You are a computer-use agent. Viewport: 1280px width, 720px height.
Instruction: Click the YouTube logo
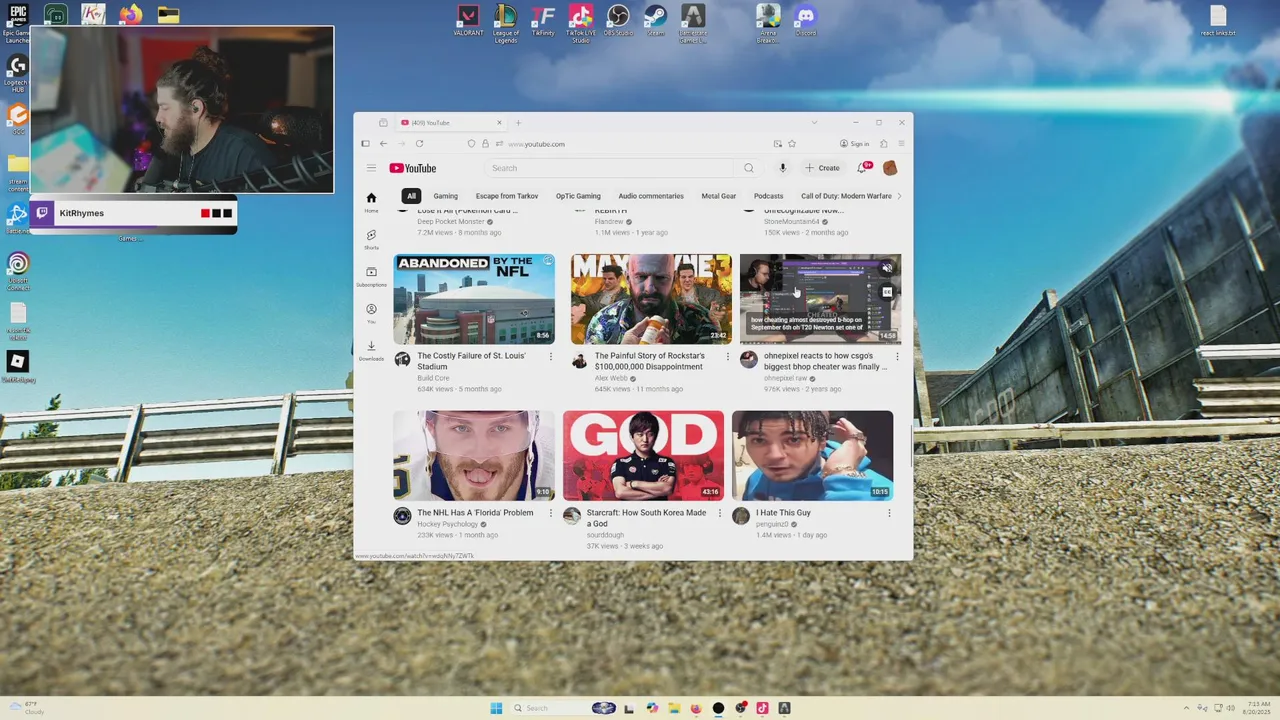[x=413, y=168]
